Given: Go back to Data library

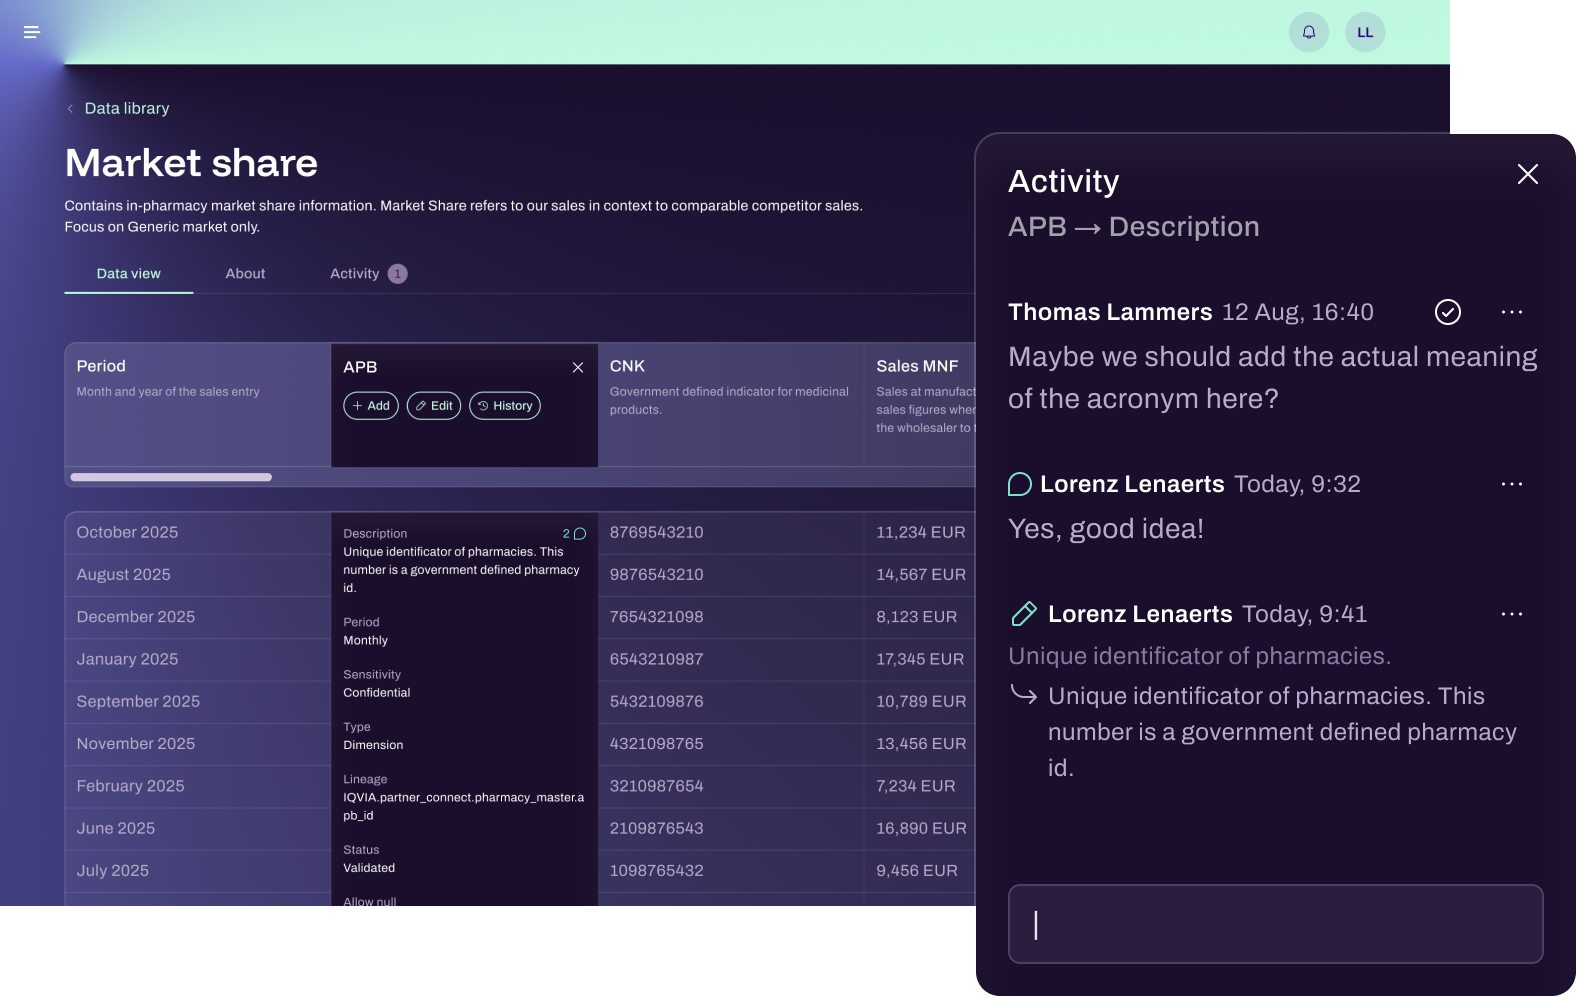Looking at the screenshot, I should (126, 109).
